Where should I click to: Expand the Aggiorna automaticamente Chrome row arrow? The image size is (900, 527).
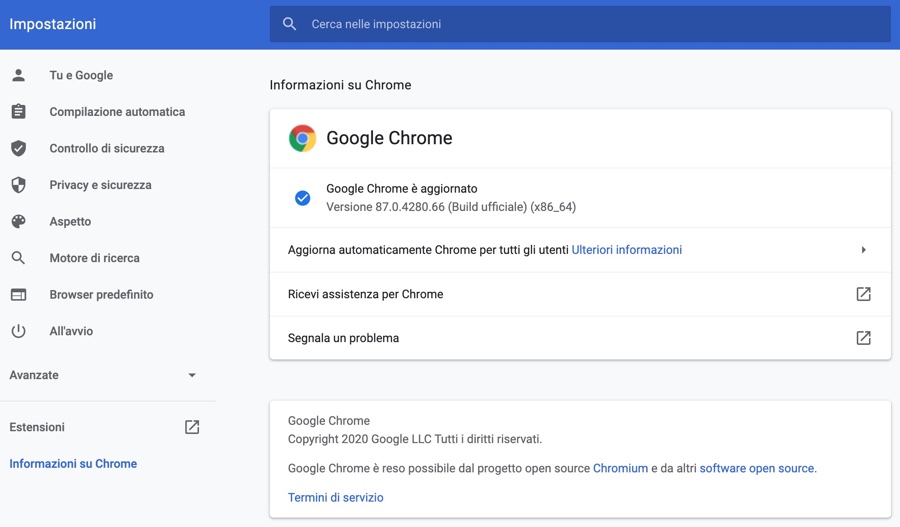tap(863, 250)
